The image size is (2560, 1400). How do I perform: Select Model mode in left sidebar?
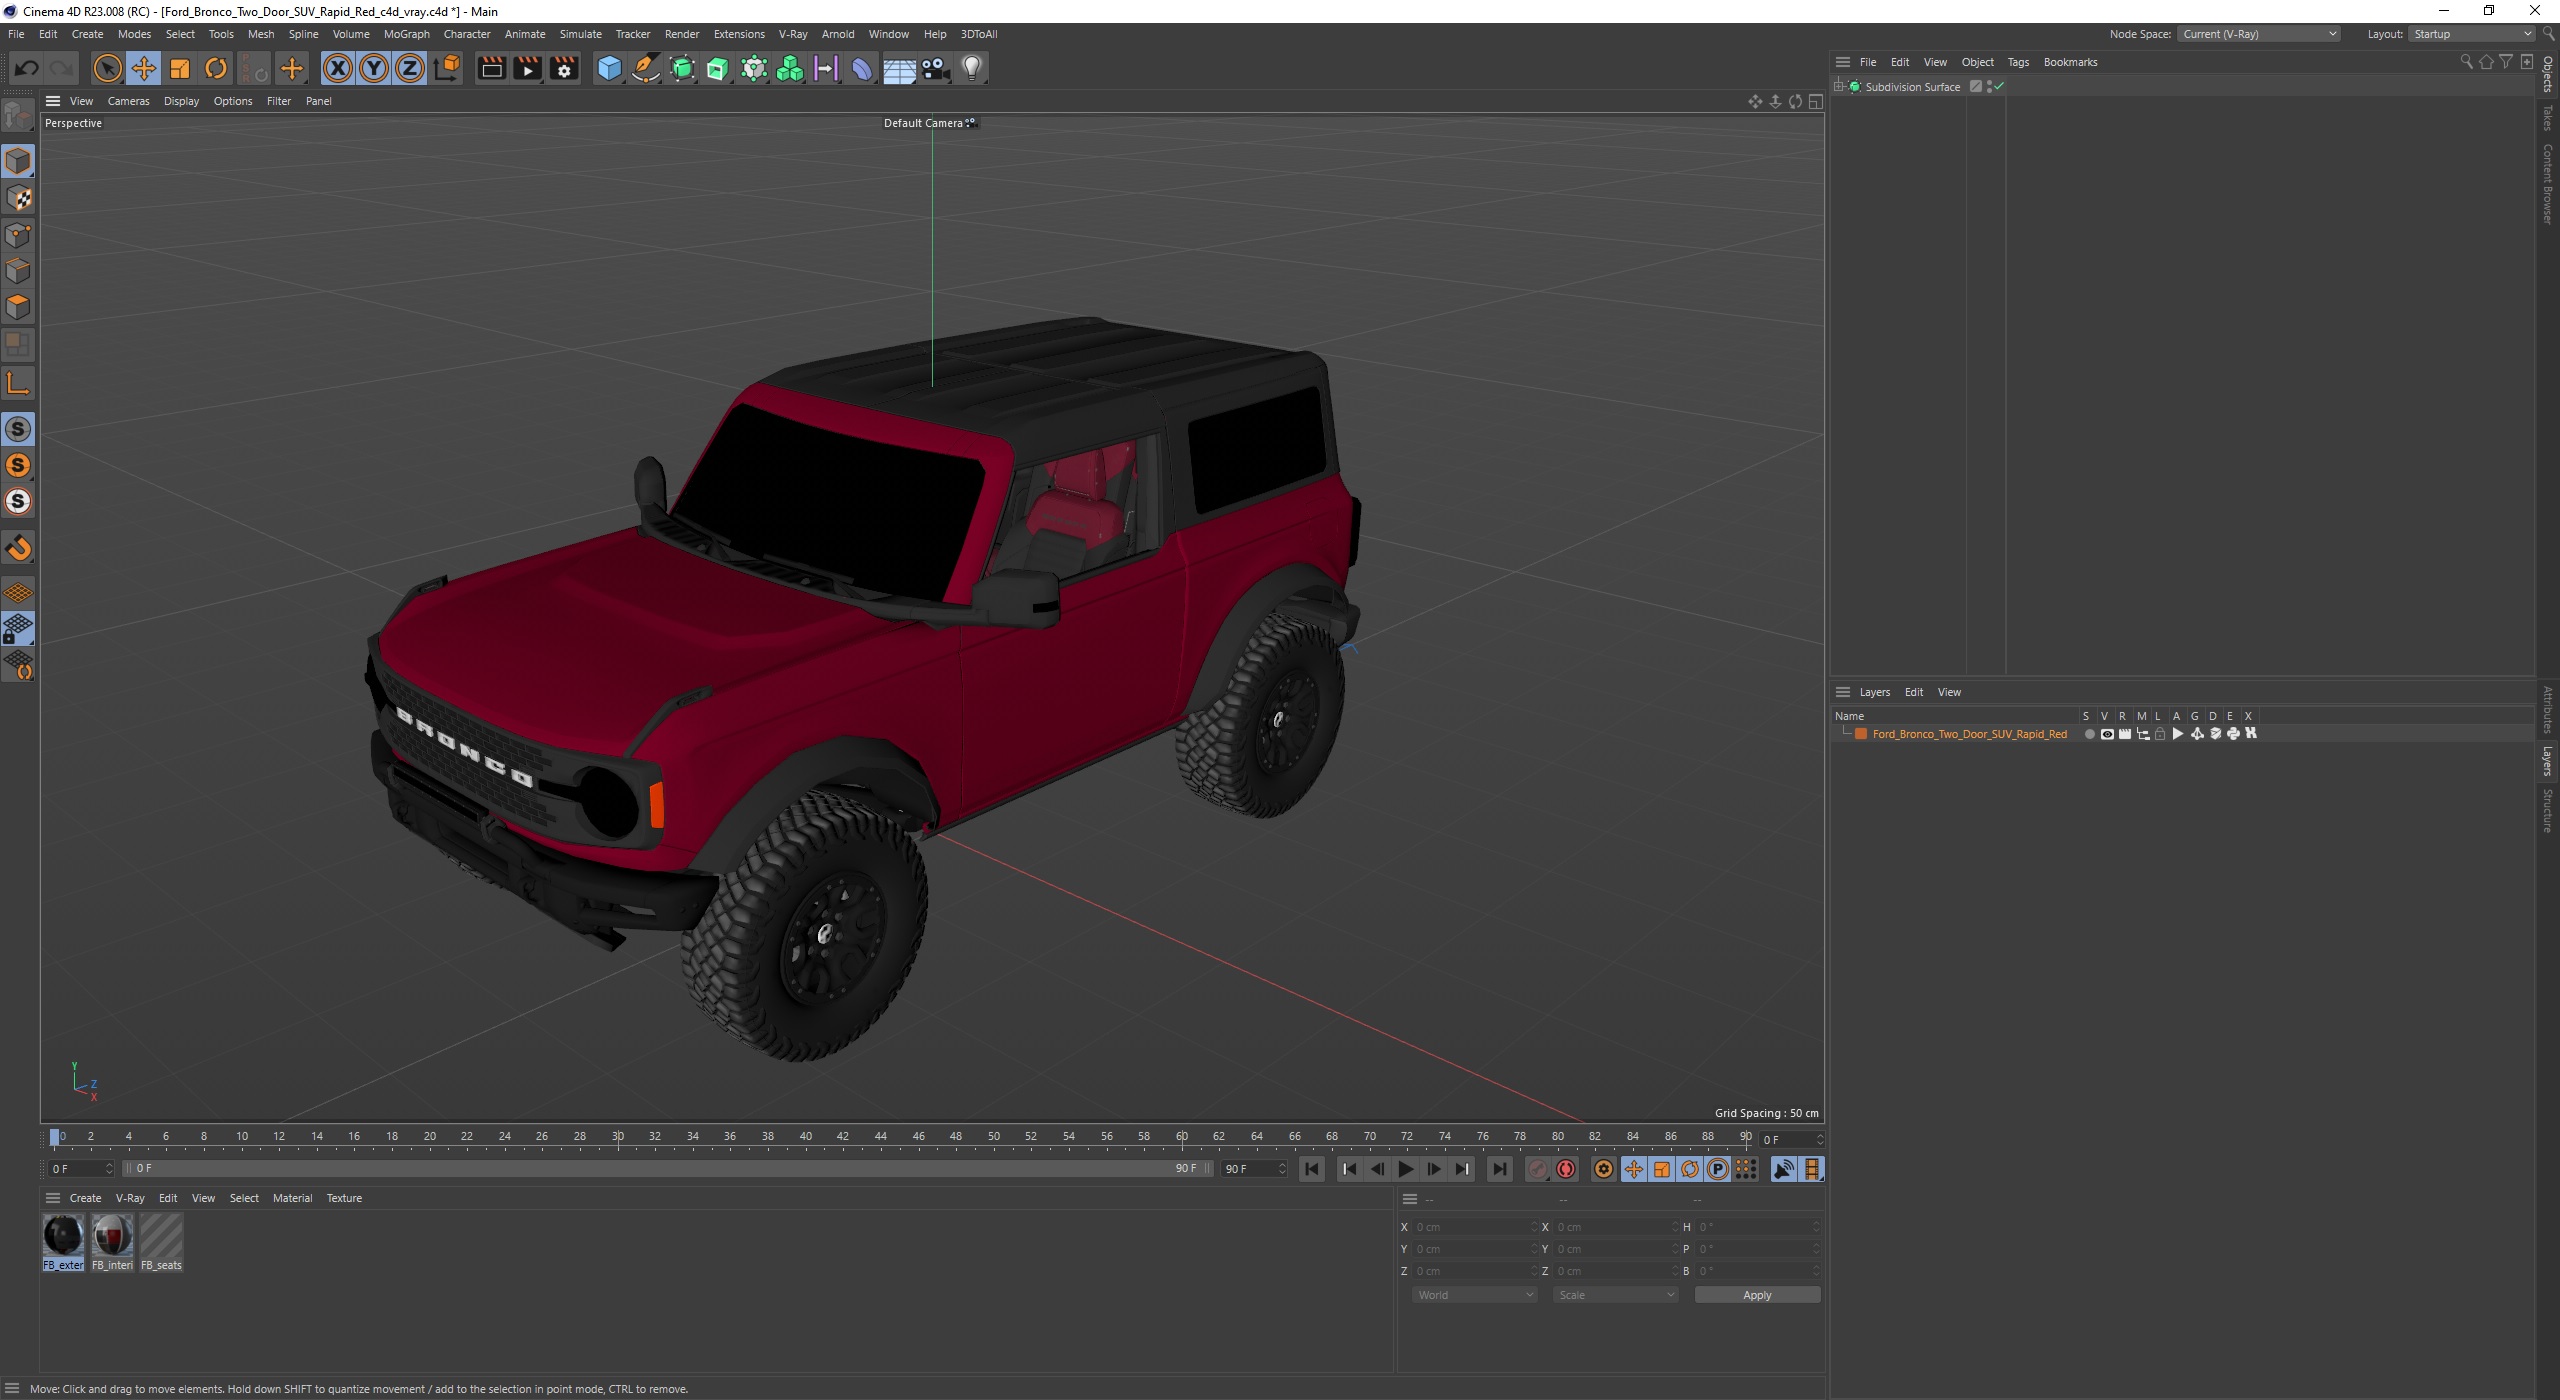[18, 161]
